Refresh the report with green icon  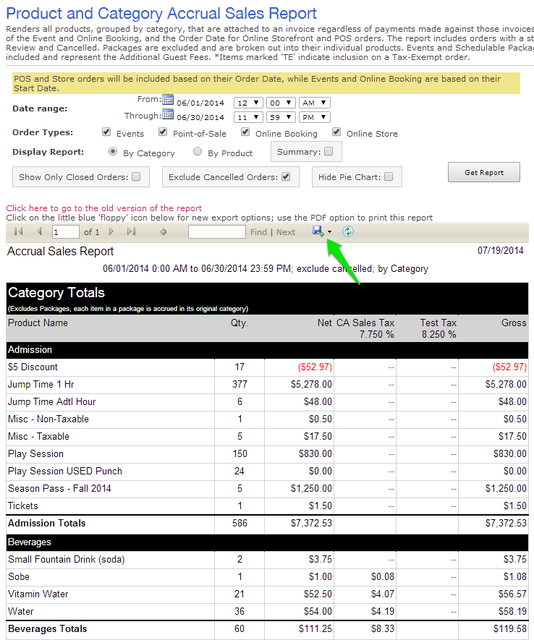click(x=347, y=231)
